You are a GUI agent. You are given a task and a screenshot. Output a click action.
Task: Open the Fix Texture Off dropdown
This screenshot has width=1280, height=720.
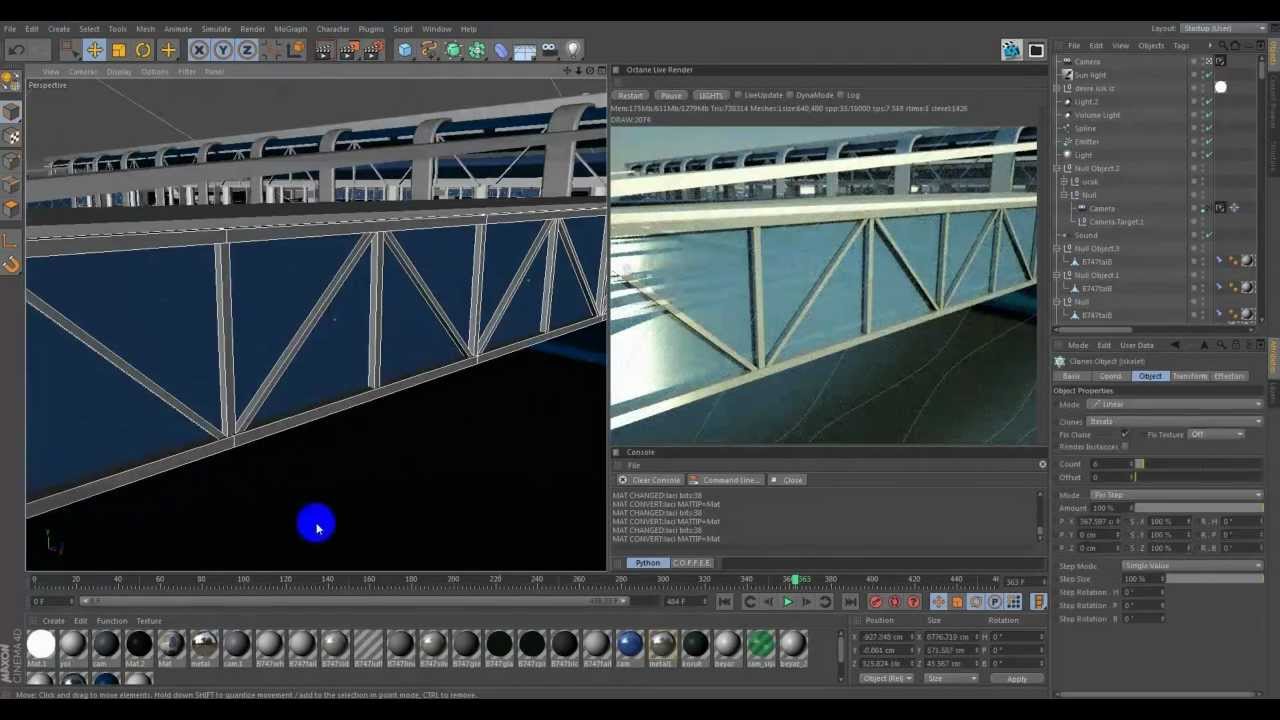[x=1215, y=434]
